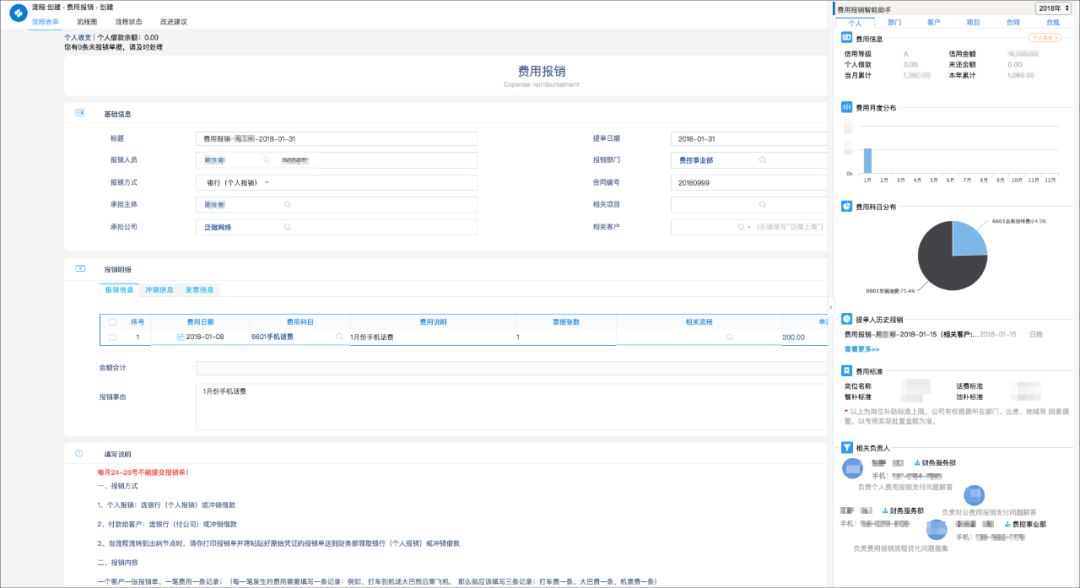
Task: Click the 1月份手机话费 cell in 费用说明 column
Action: point(372,337)
